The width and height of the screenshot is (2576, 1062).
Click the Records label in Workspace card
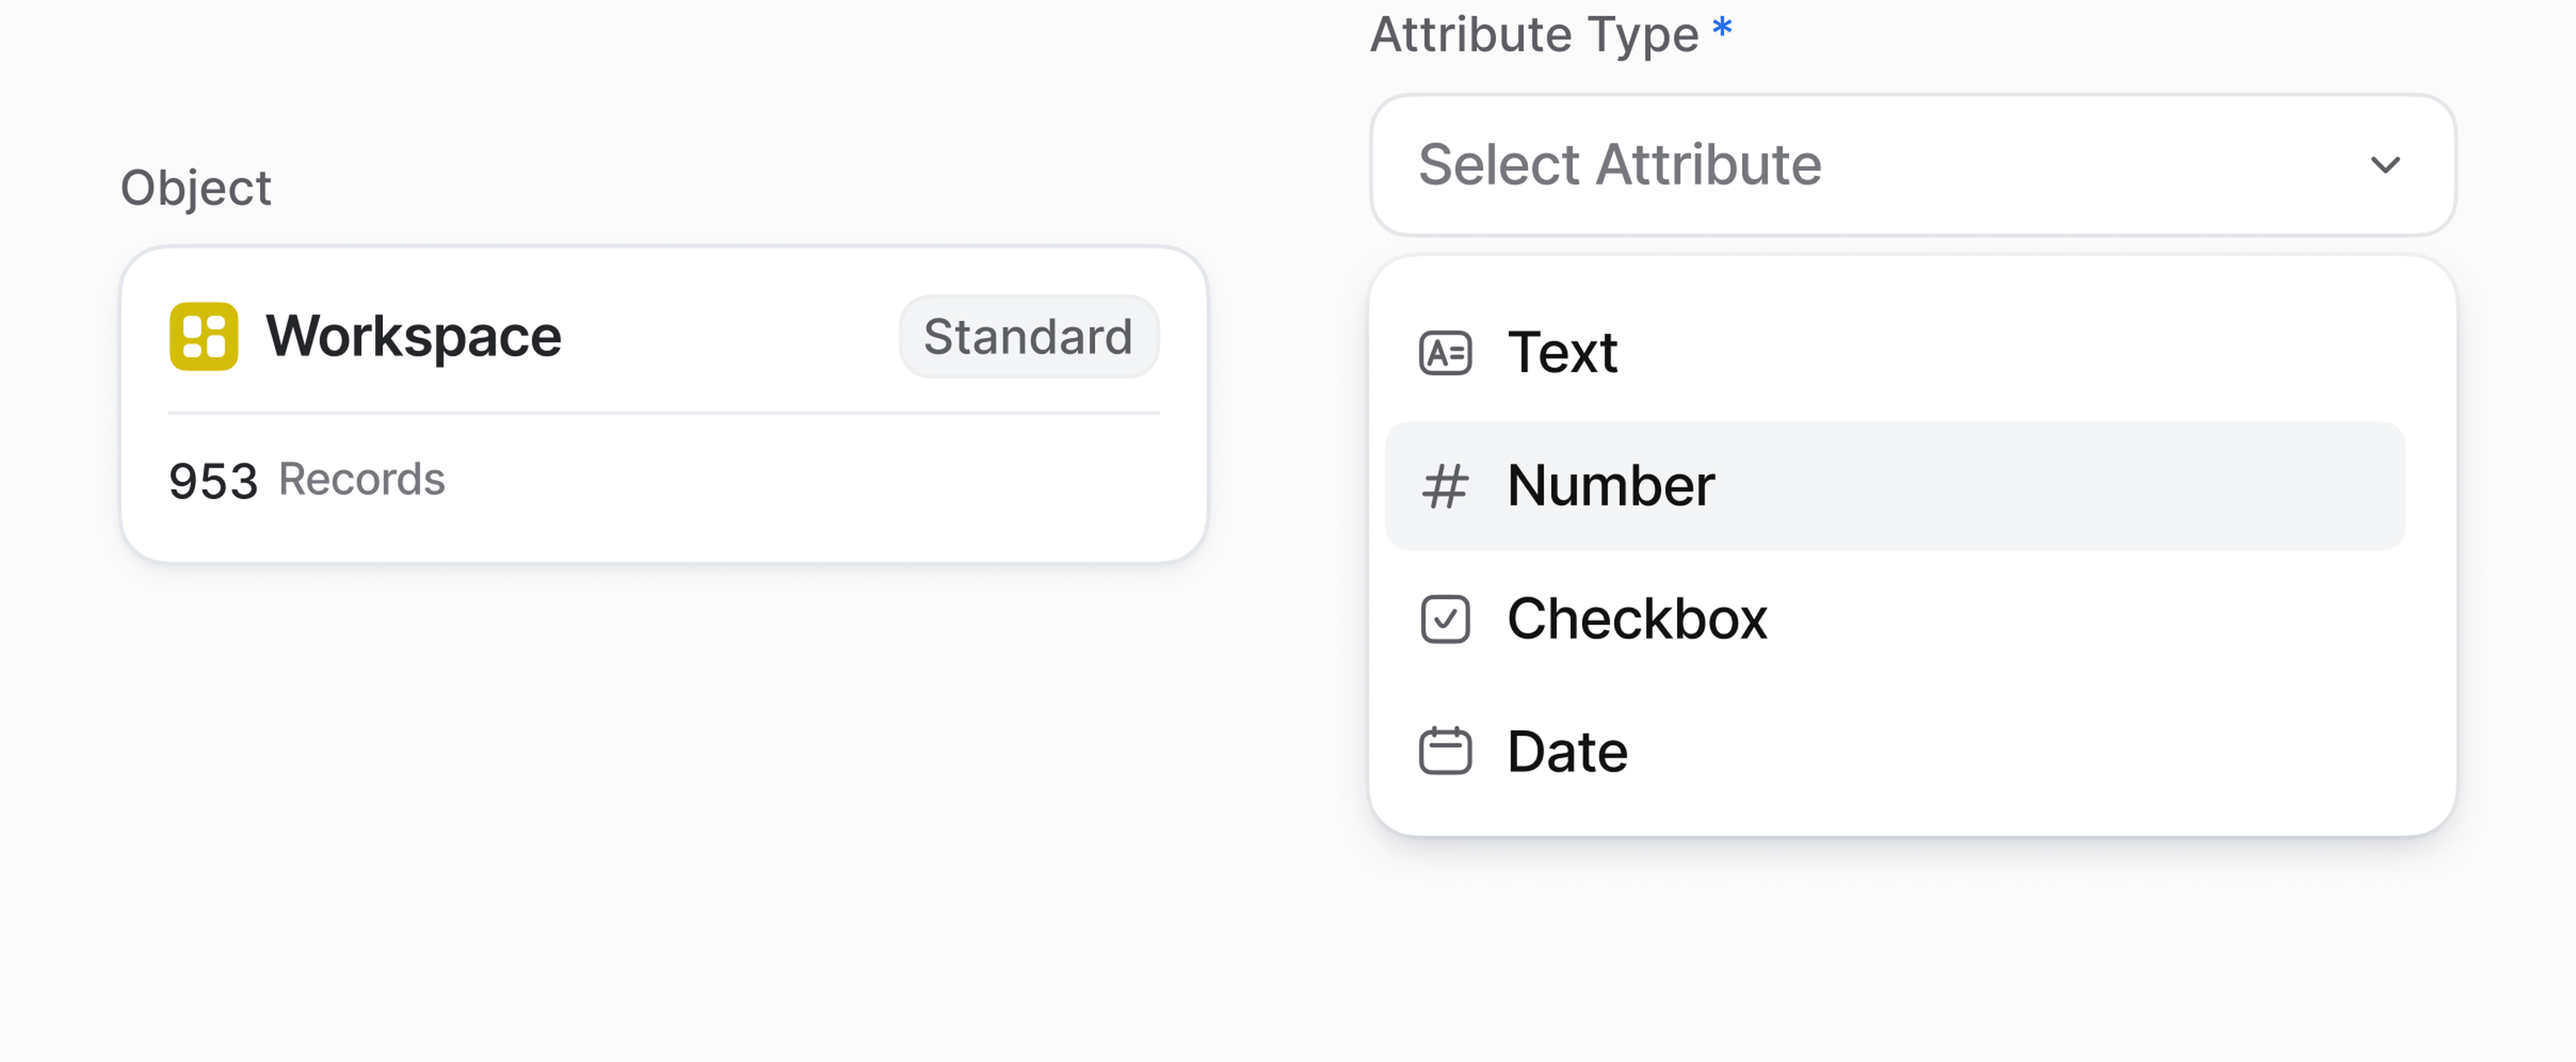(x=361, y=480)
